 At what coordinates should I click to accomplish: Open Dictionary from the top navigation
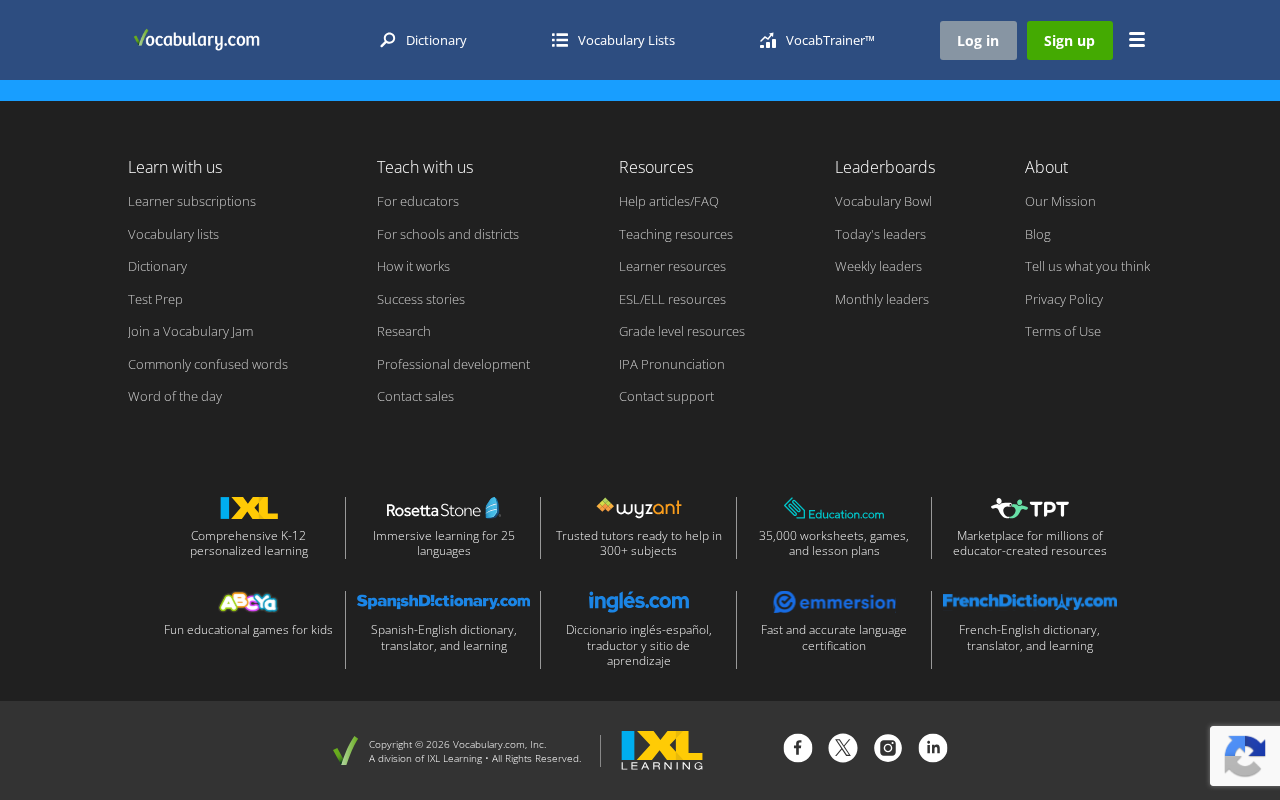click(423, 40)
